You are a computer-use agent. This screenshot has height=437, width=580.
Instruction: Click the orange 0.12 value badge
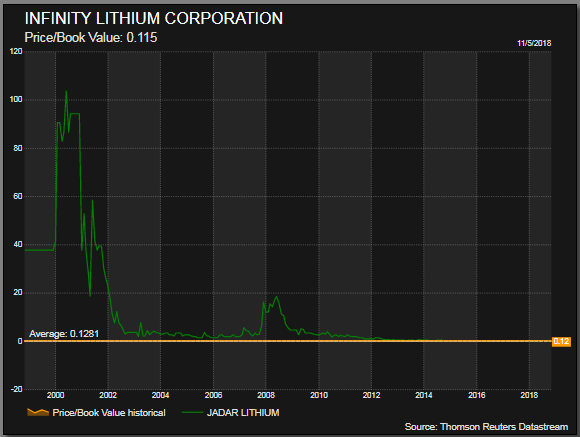click(x=561, y=341)
